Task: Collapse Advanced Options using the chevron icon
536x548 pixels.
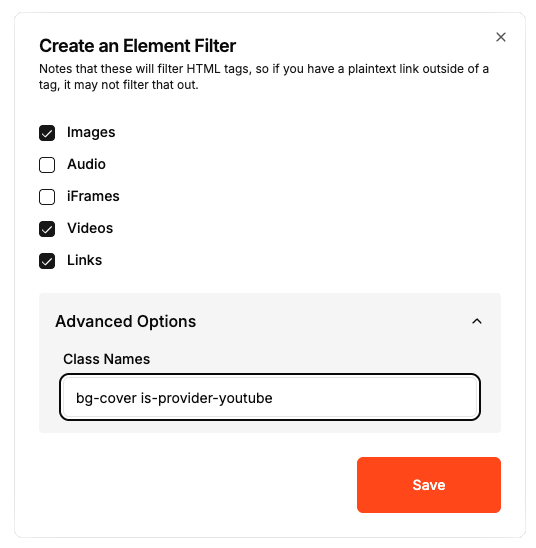Action: pyautogui.click(x=477, y=321)
